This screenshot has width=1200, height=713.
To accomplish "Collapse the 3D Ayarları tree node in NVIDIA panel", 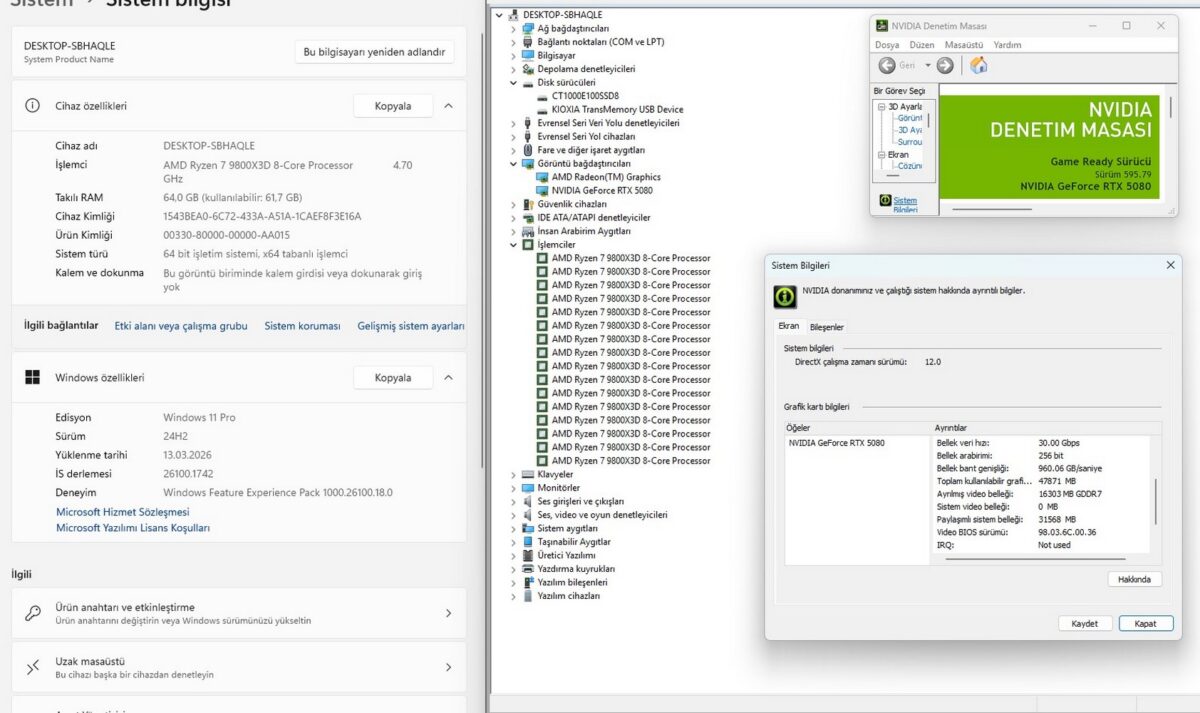I will coord(882,106).
